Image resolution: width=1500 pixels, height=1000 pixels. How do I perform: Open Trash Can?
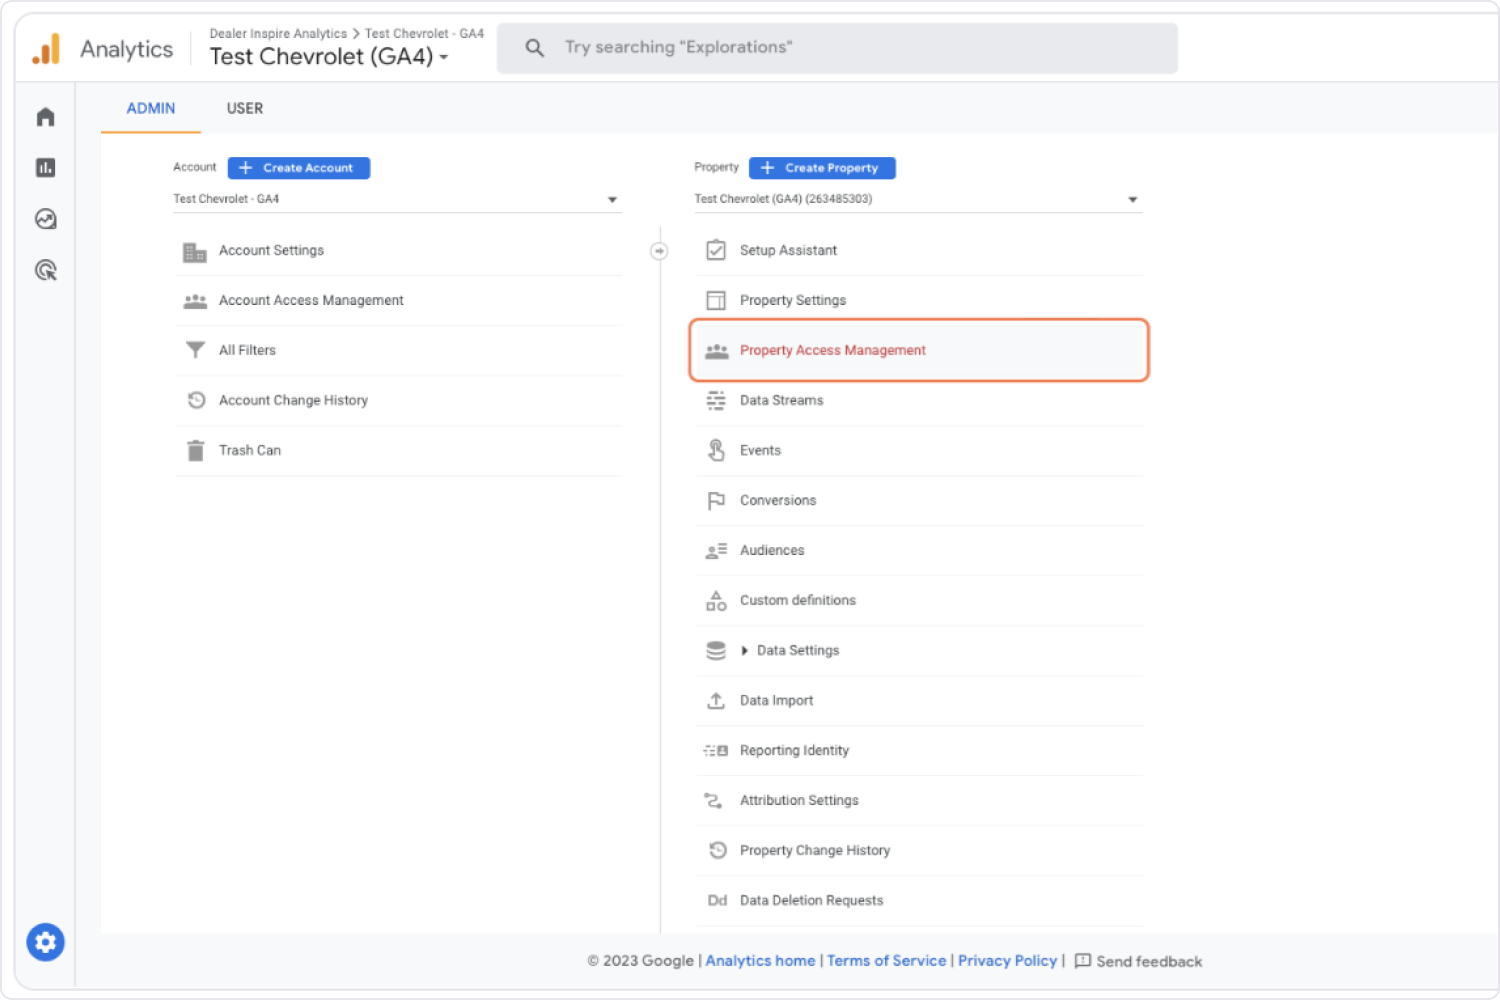pyautogui.click(x=399, y=451)
